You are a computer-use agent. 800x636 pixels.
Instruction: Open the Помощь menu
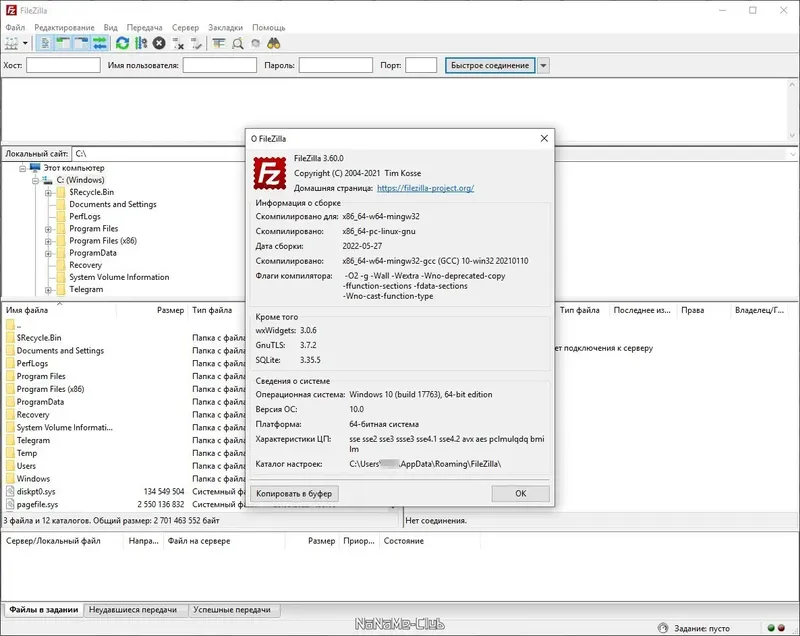pos(268,28)
